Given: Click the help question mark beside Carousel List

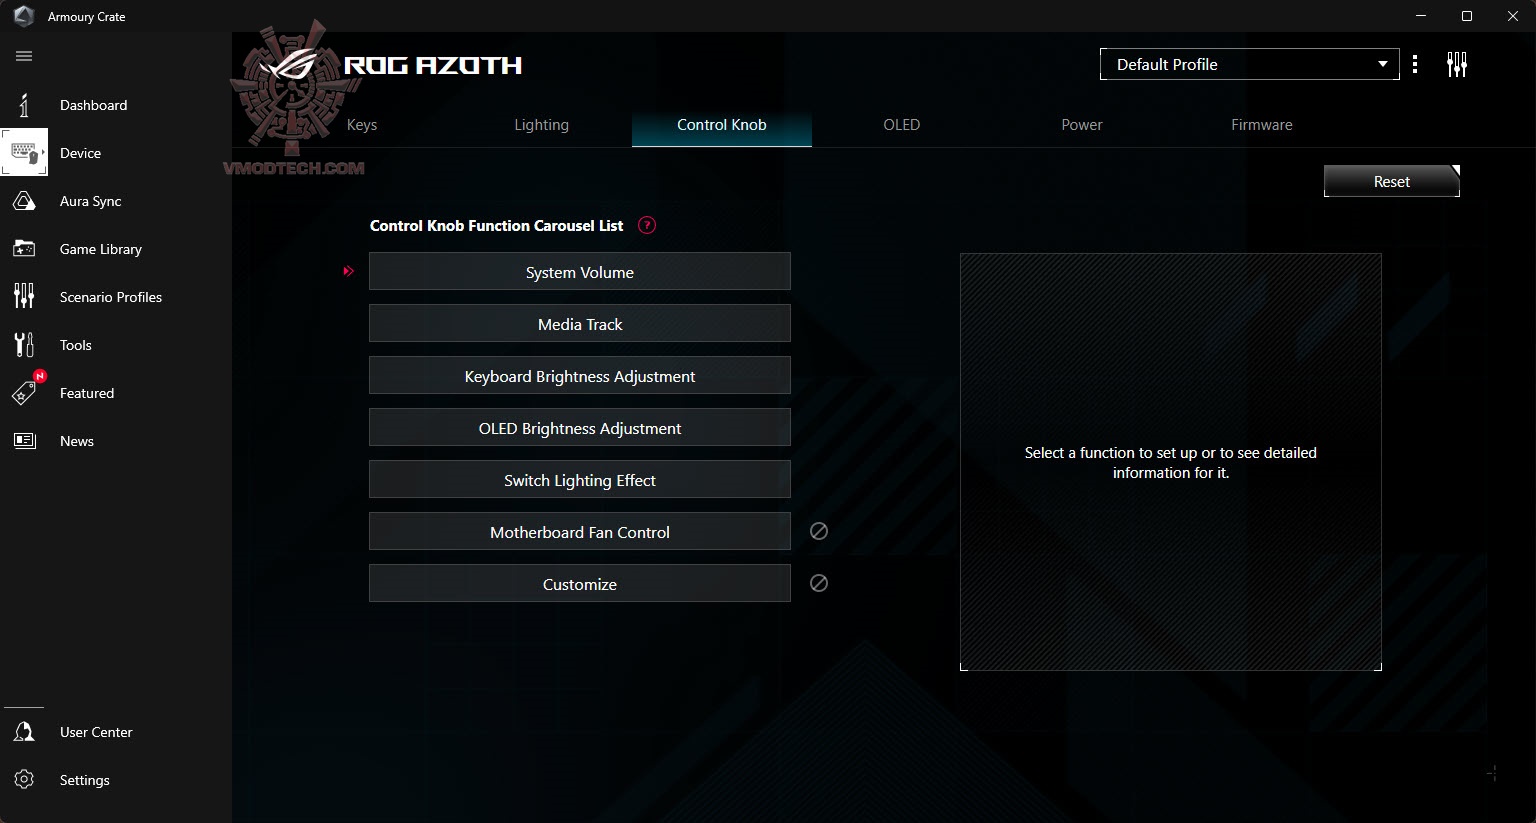Looking at the screenshot, I should tap(647, 225).
